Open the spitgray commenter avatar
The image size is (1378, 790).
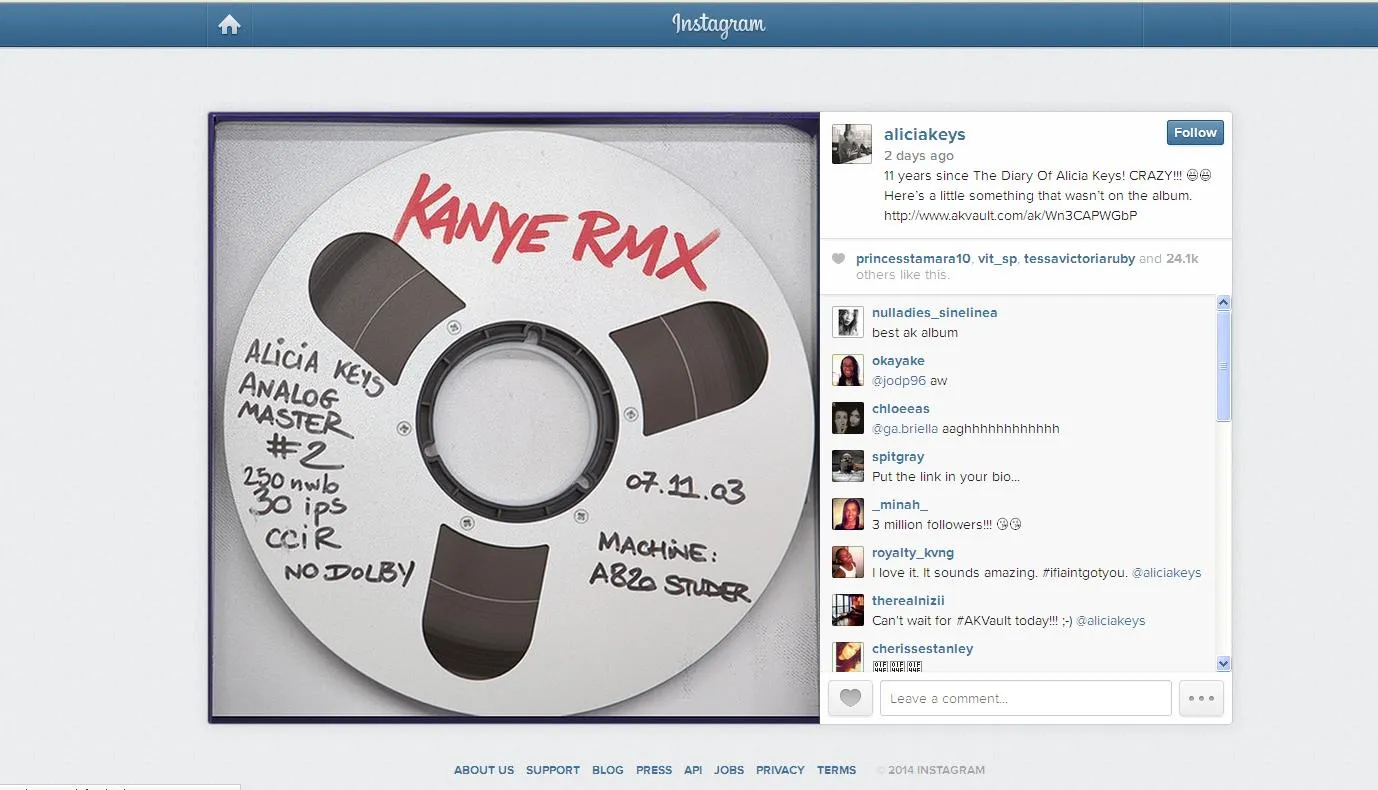coord(848,466)
